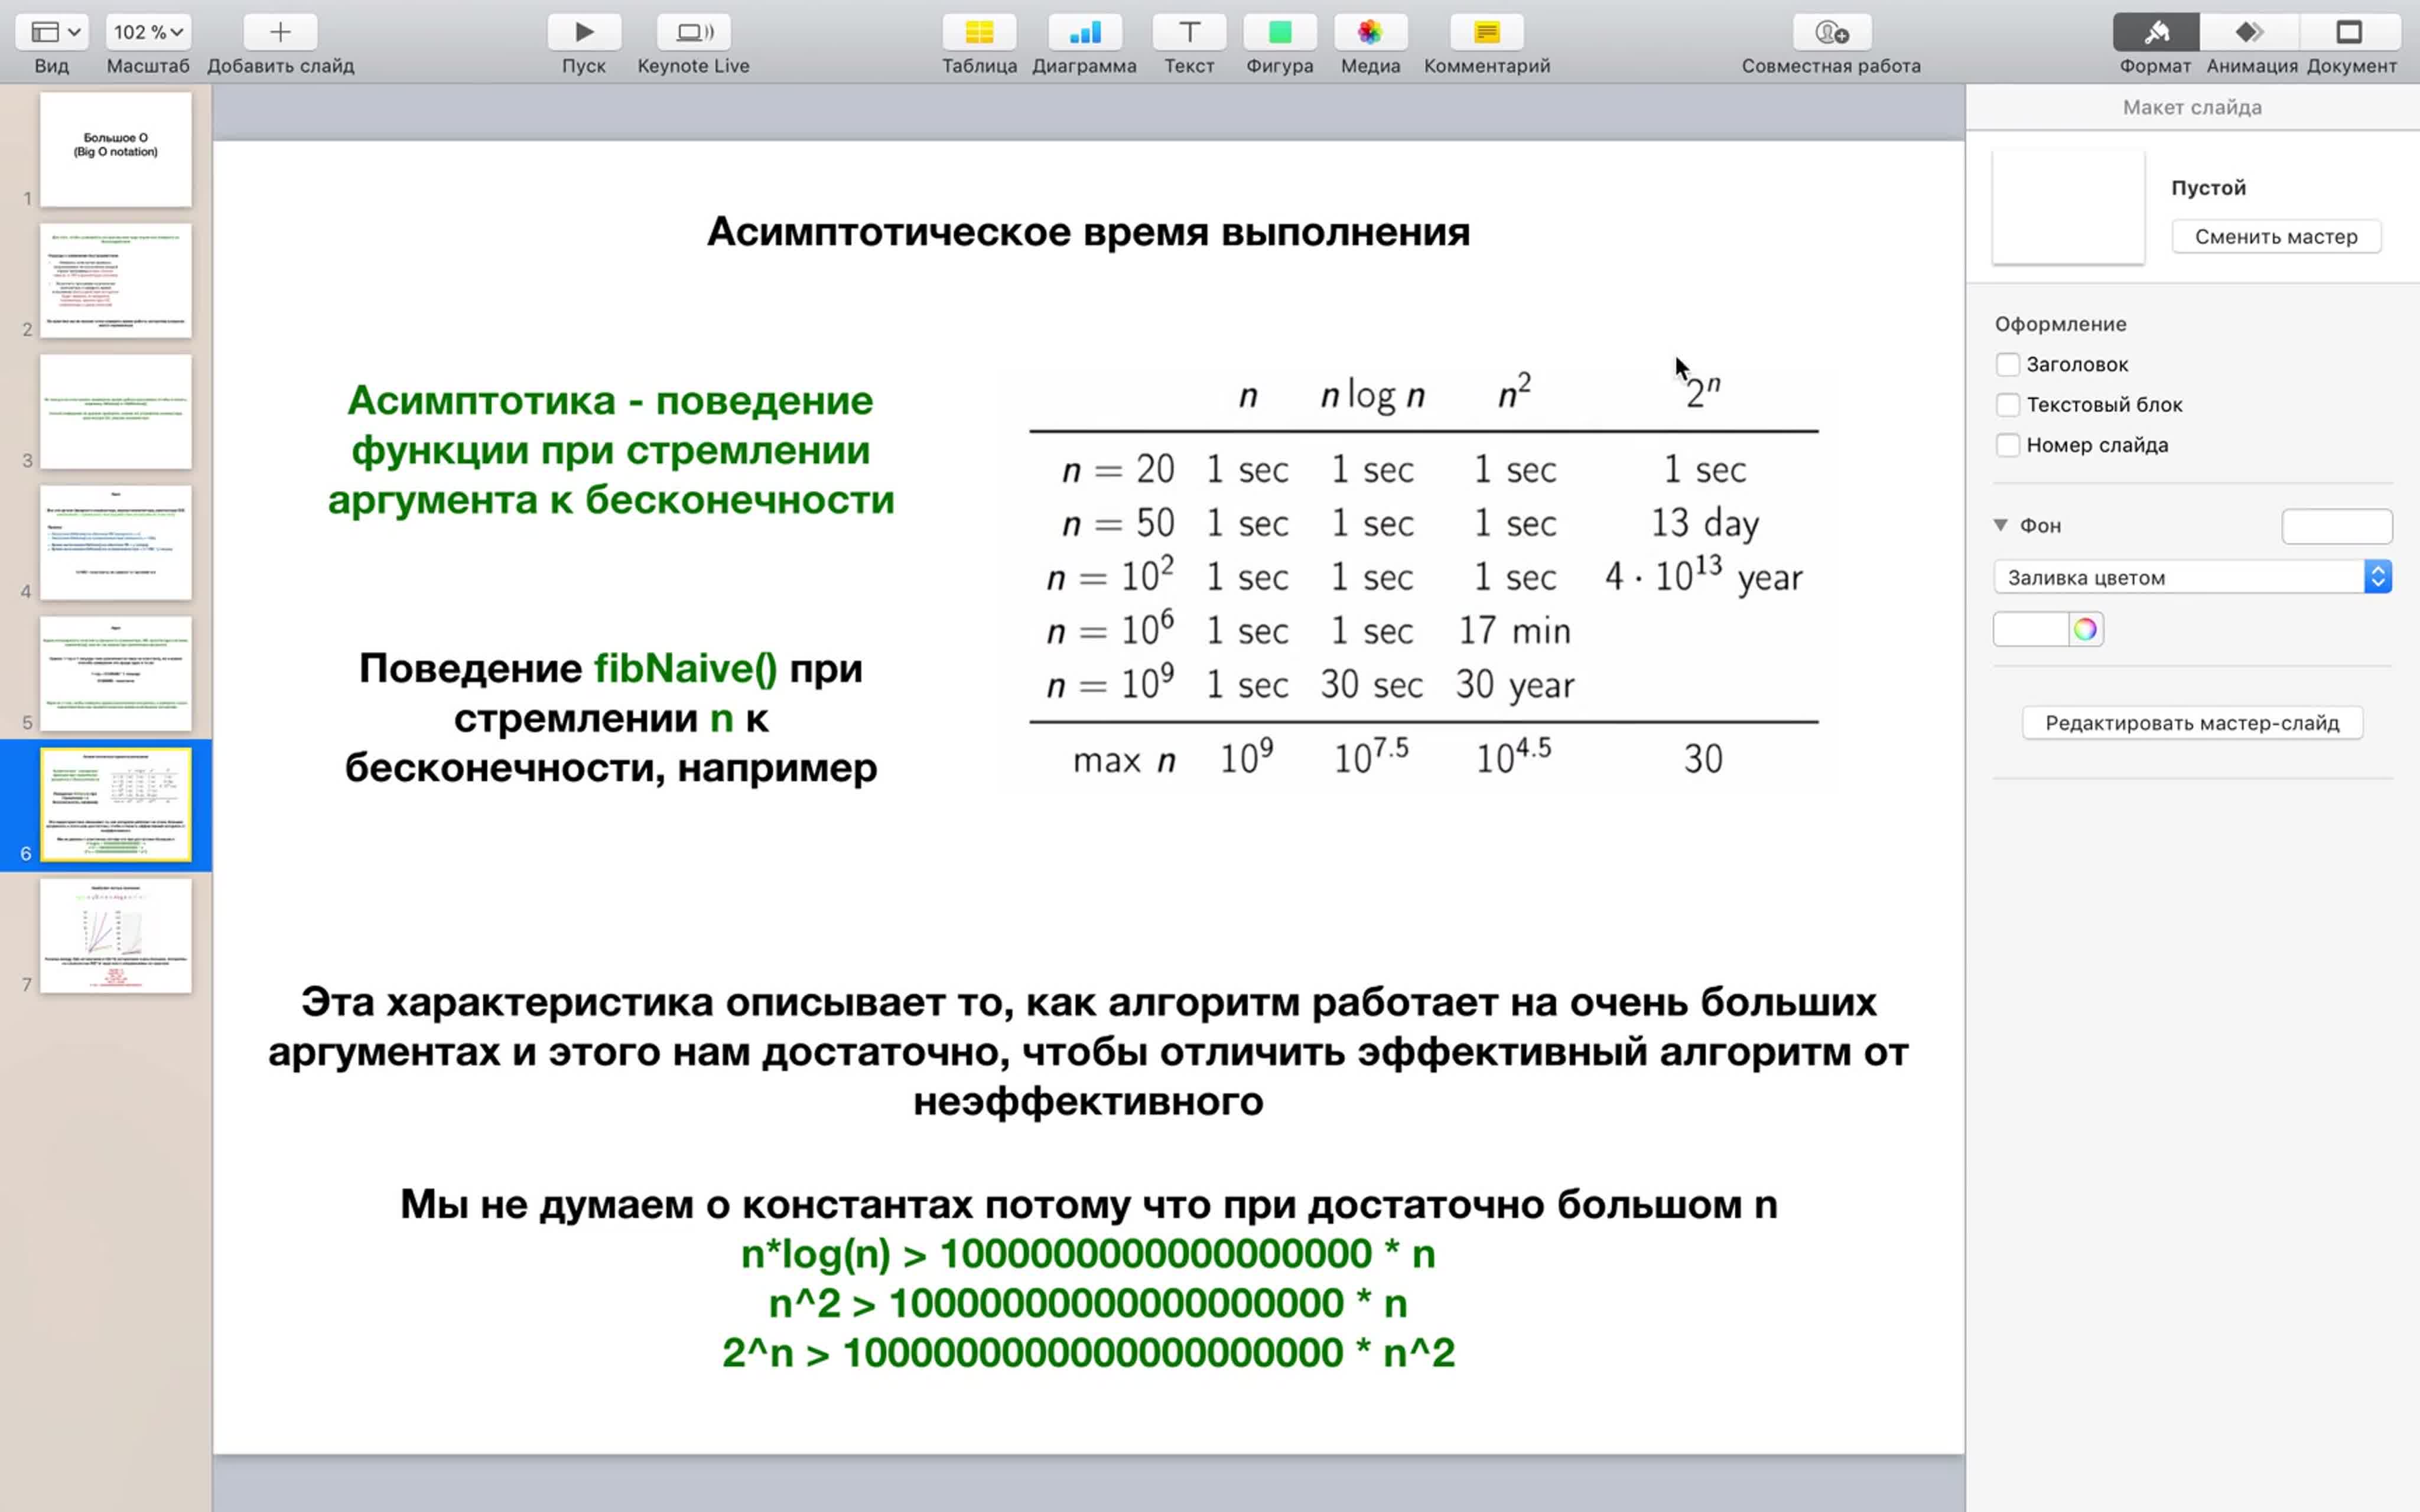
Task: Select slide 4 thumbnail
Action: [x=116, y=542]
